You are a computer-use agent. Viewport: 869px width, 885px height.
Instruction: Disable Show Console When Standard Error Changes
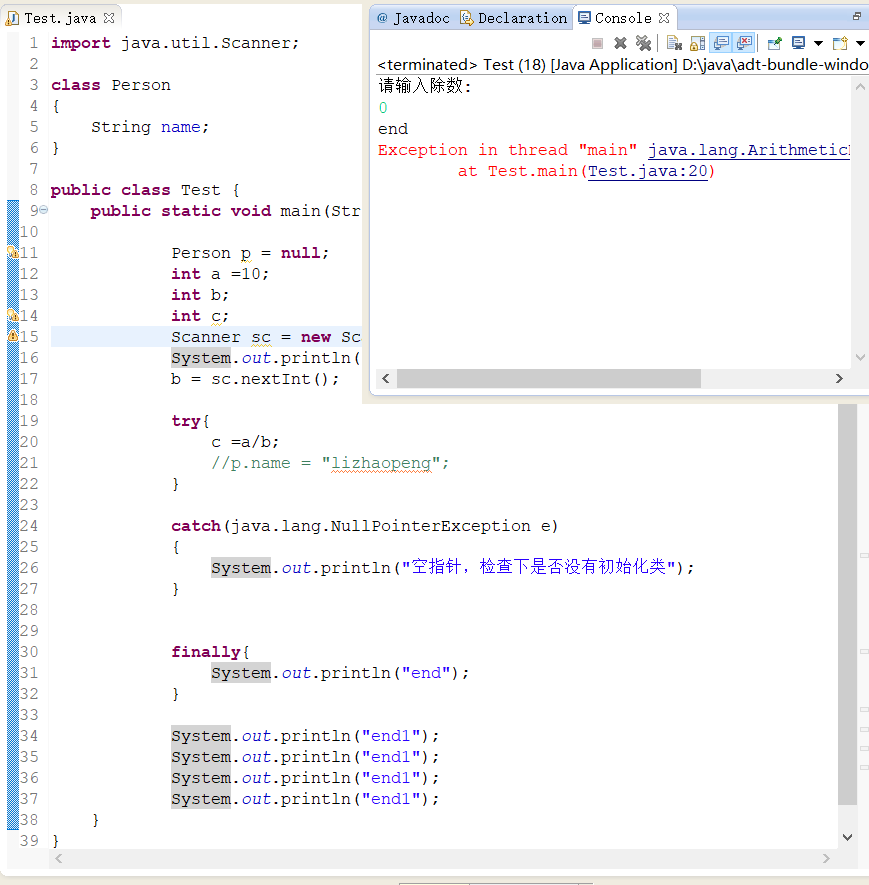[x=745, y=42]
